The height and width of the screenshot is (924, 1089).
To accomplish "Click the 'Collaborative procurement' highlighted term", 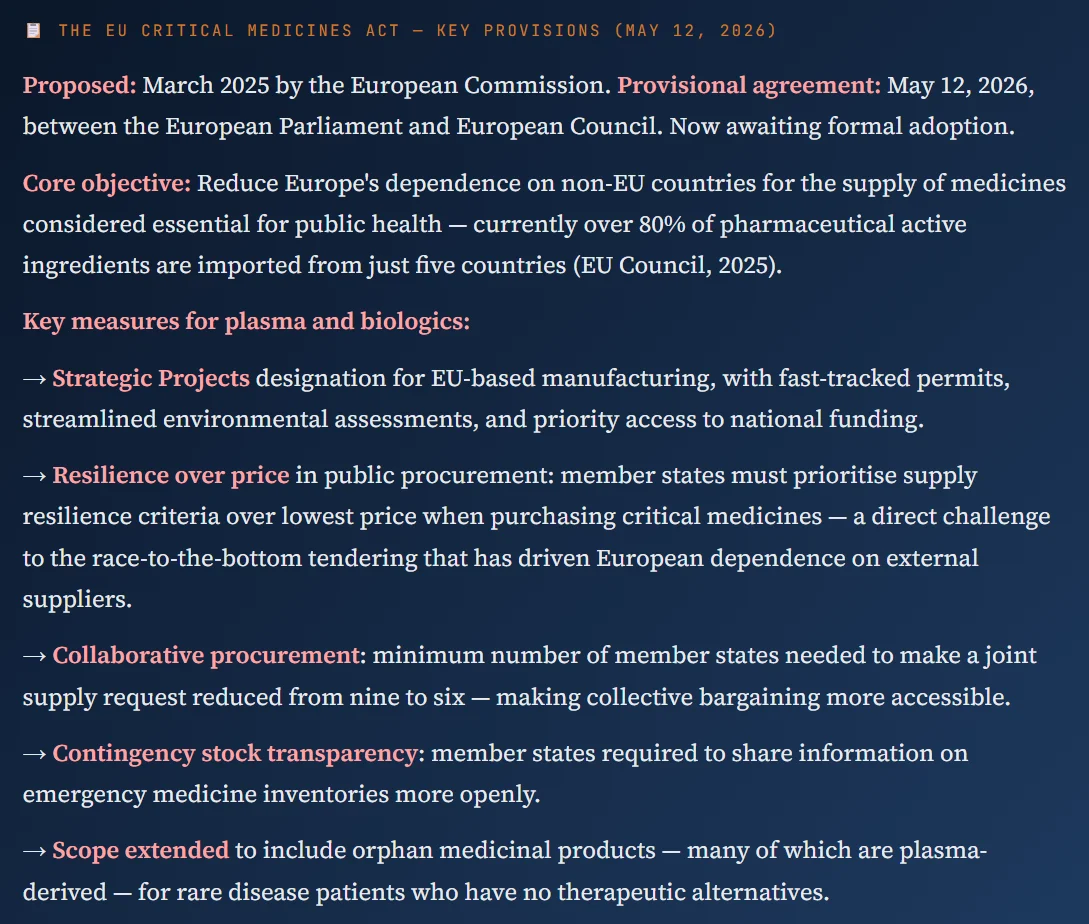I will [206, 656].
